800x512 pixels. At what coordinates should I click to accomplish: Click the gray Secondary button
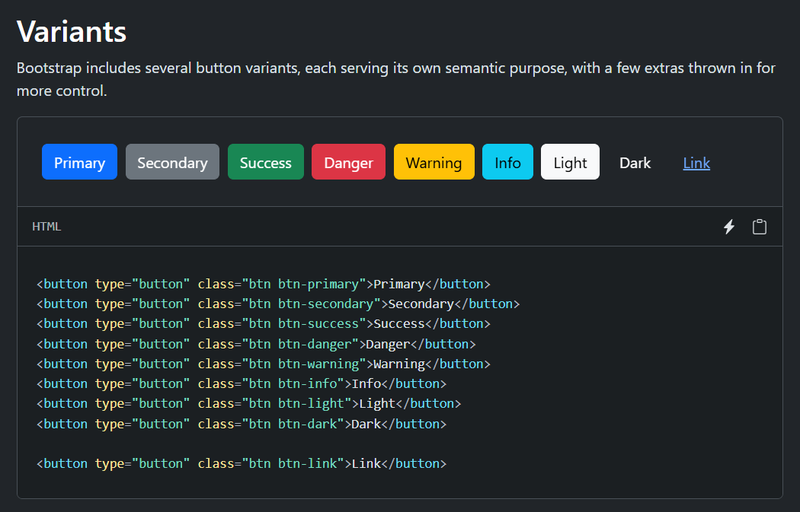point(172,162)
